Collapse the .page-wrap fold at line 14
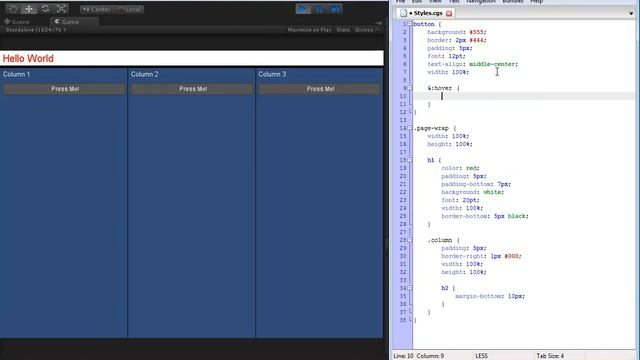 pos(410,128)
